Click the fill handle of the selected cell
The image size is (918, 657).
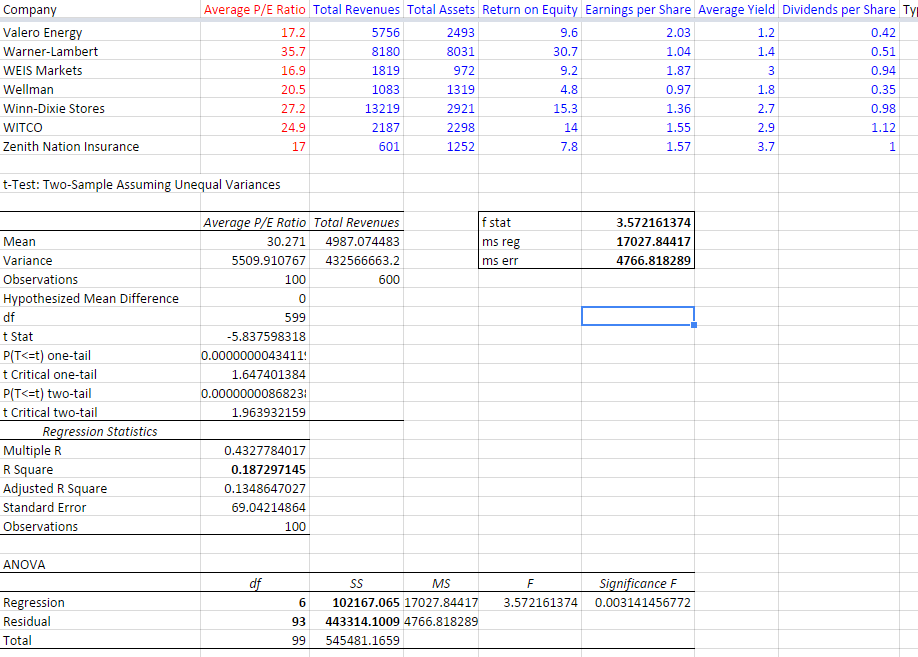click(694, 325)
